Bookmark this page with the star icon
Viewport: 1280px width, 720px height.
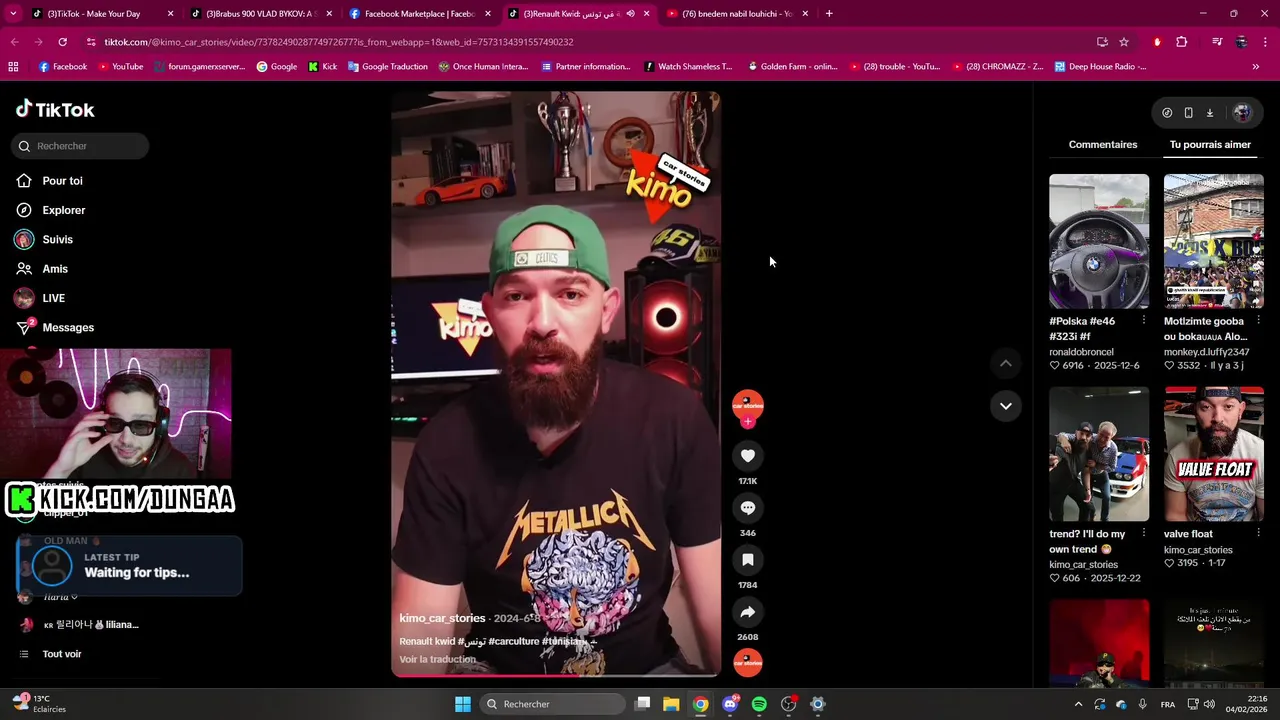coord(1124,42)
